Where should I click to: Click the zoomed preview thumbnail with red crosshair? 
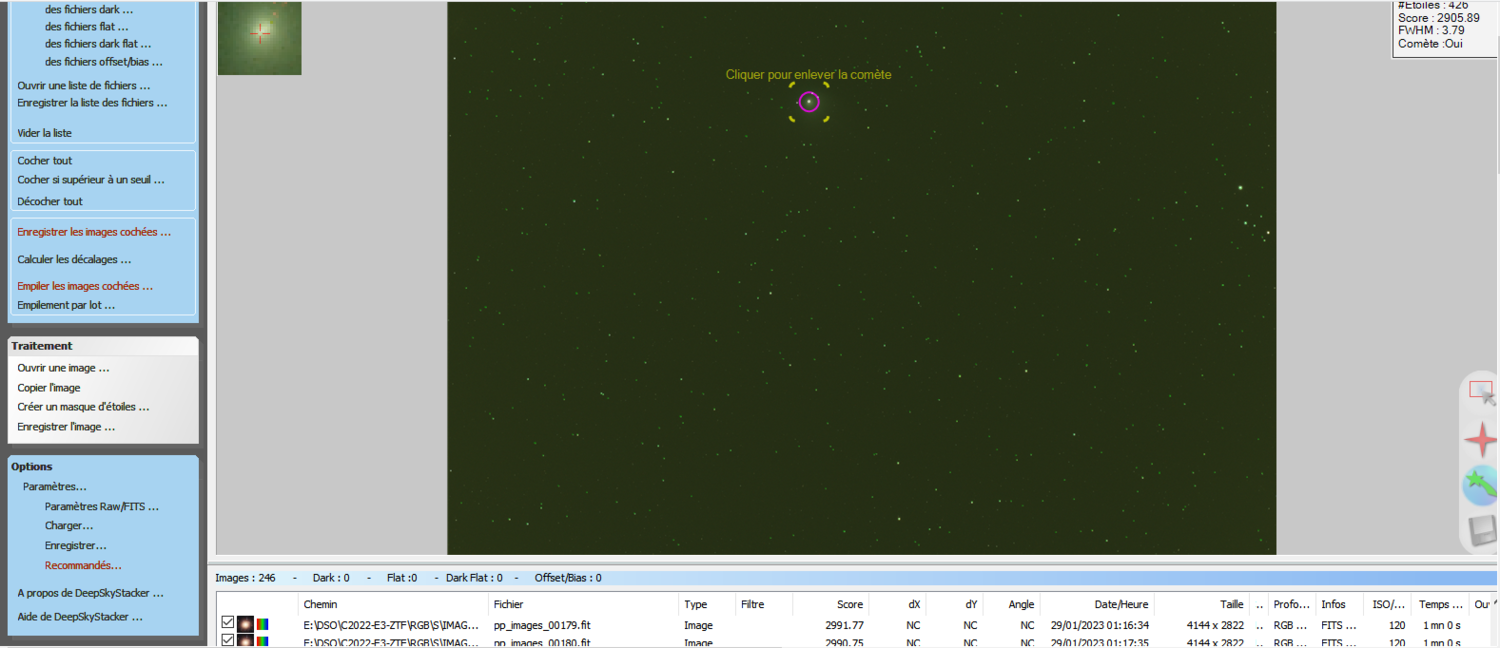click(260, 37)
